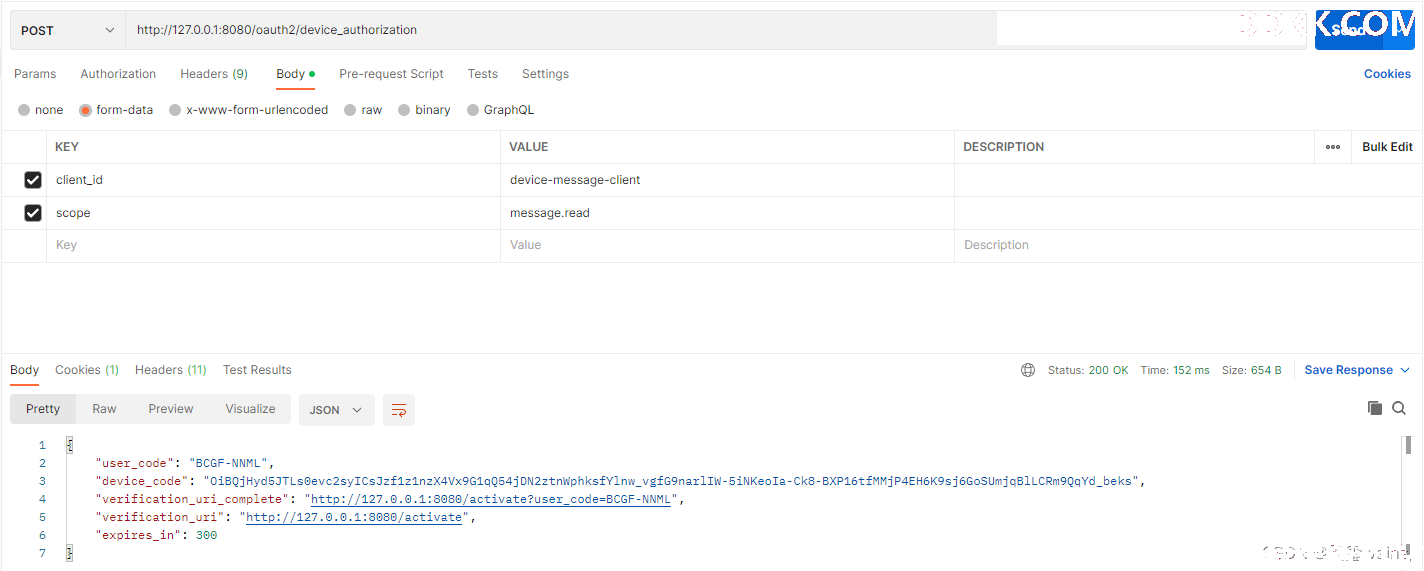This screenshot has width=1424, height=571.
Task: Click the VALUE column header
Action: [x=529, y=147]
